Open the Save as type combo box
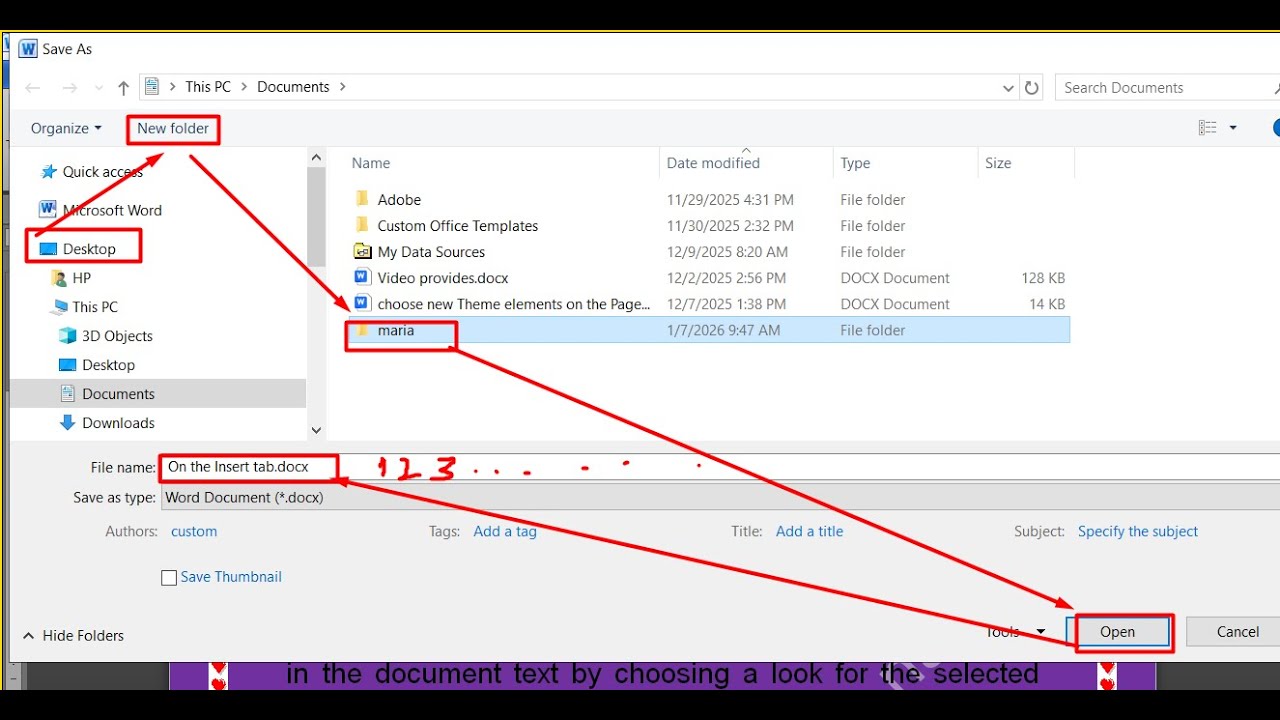 tap(720, 497)
